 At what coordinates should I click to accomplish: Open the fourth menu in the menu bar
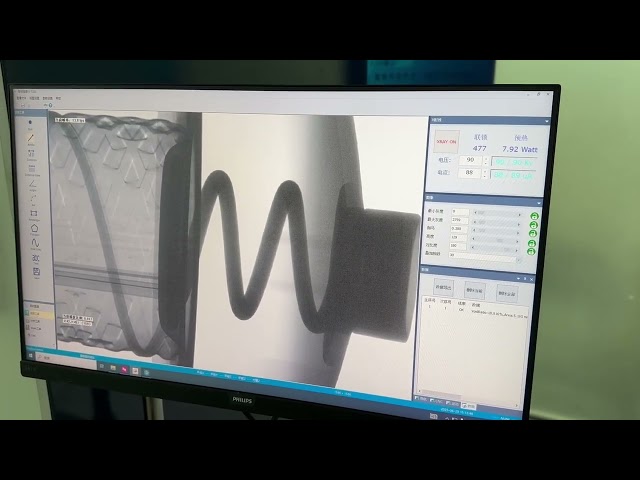tap(58, 98)
